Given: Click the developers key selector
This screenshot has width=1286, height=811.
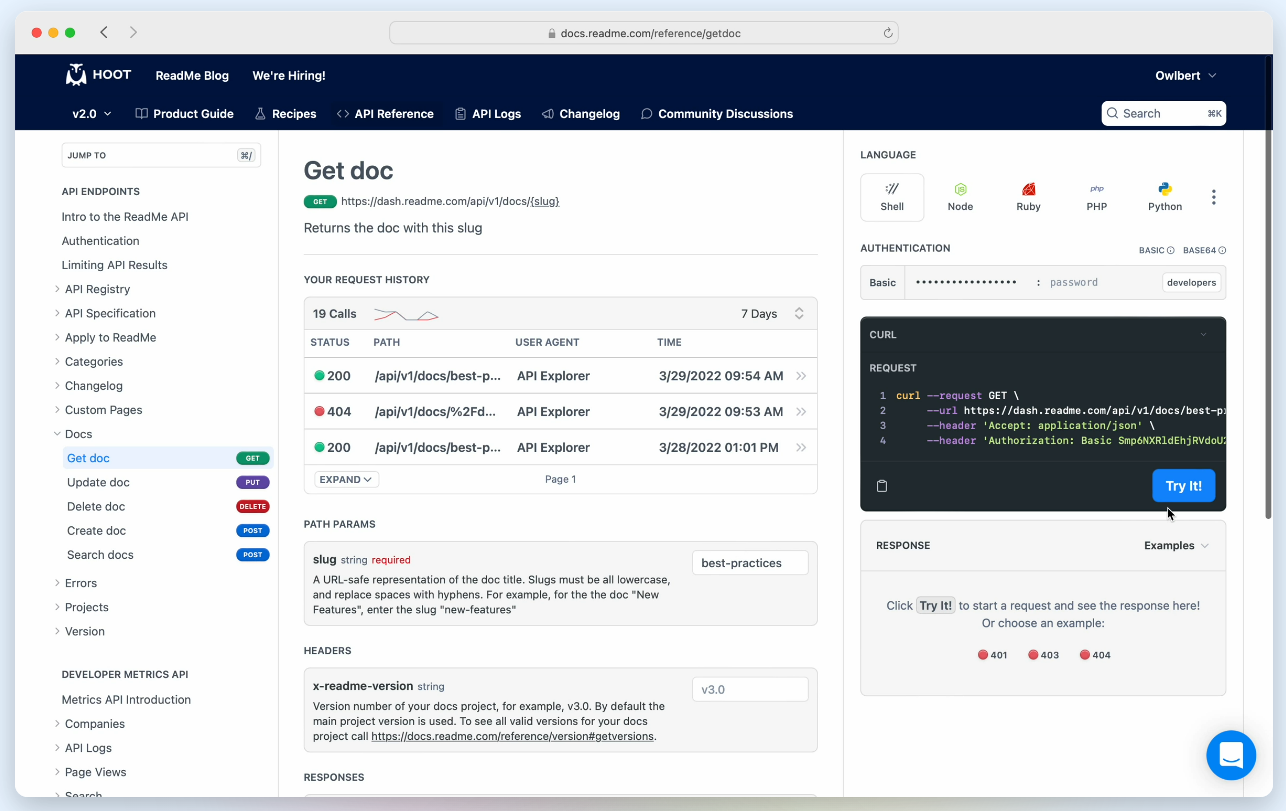Looking at the screenshot, I should (x=1191, y=283).
